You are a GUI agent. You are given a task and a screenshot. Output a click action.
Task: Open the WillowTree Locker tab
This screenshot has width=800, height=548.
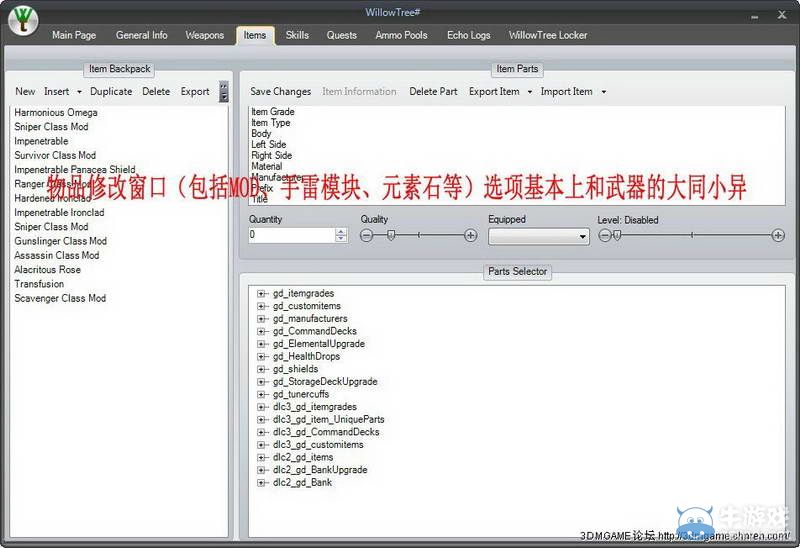[548, 35]
